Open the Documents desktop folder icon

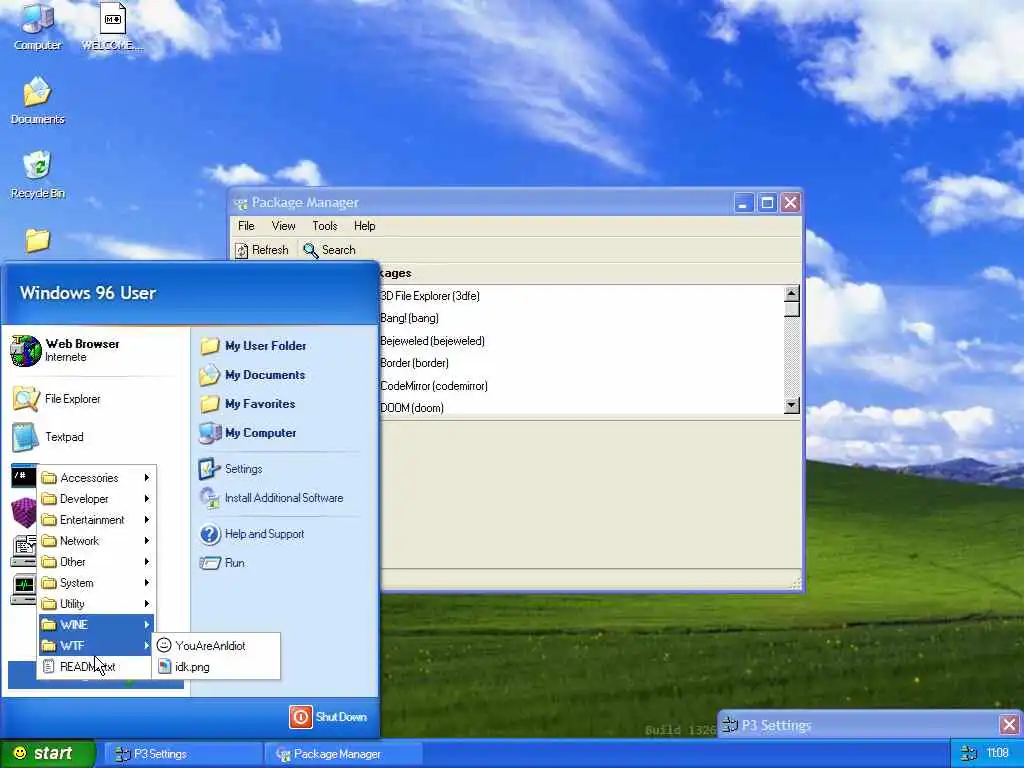coord(37,100)
